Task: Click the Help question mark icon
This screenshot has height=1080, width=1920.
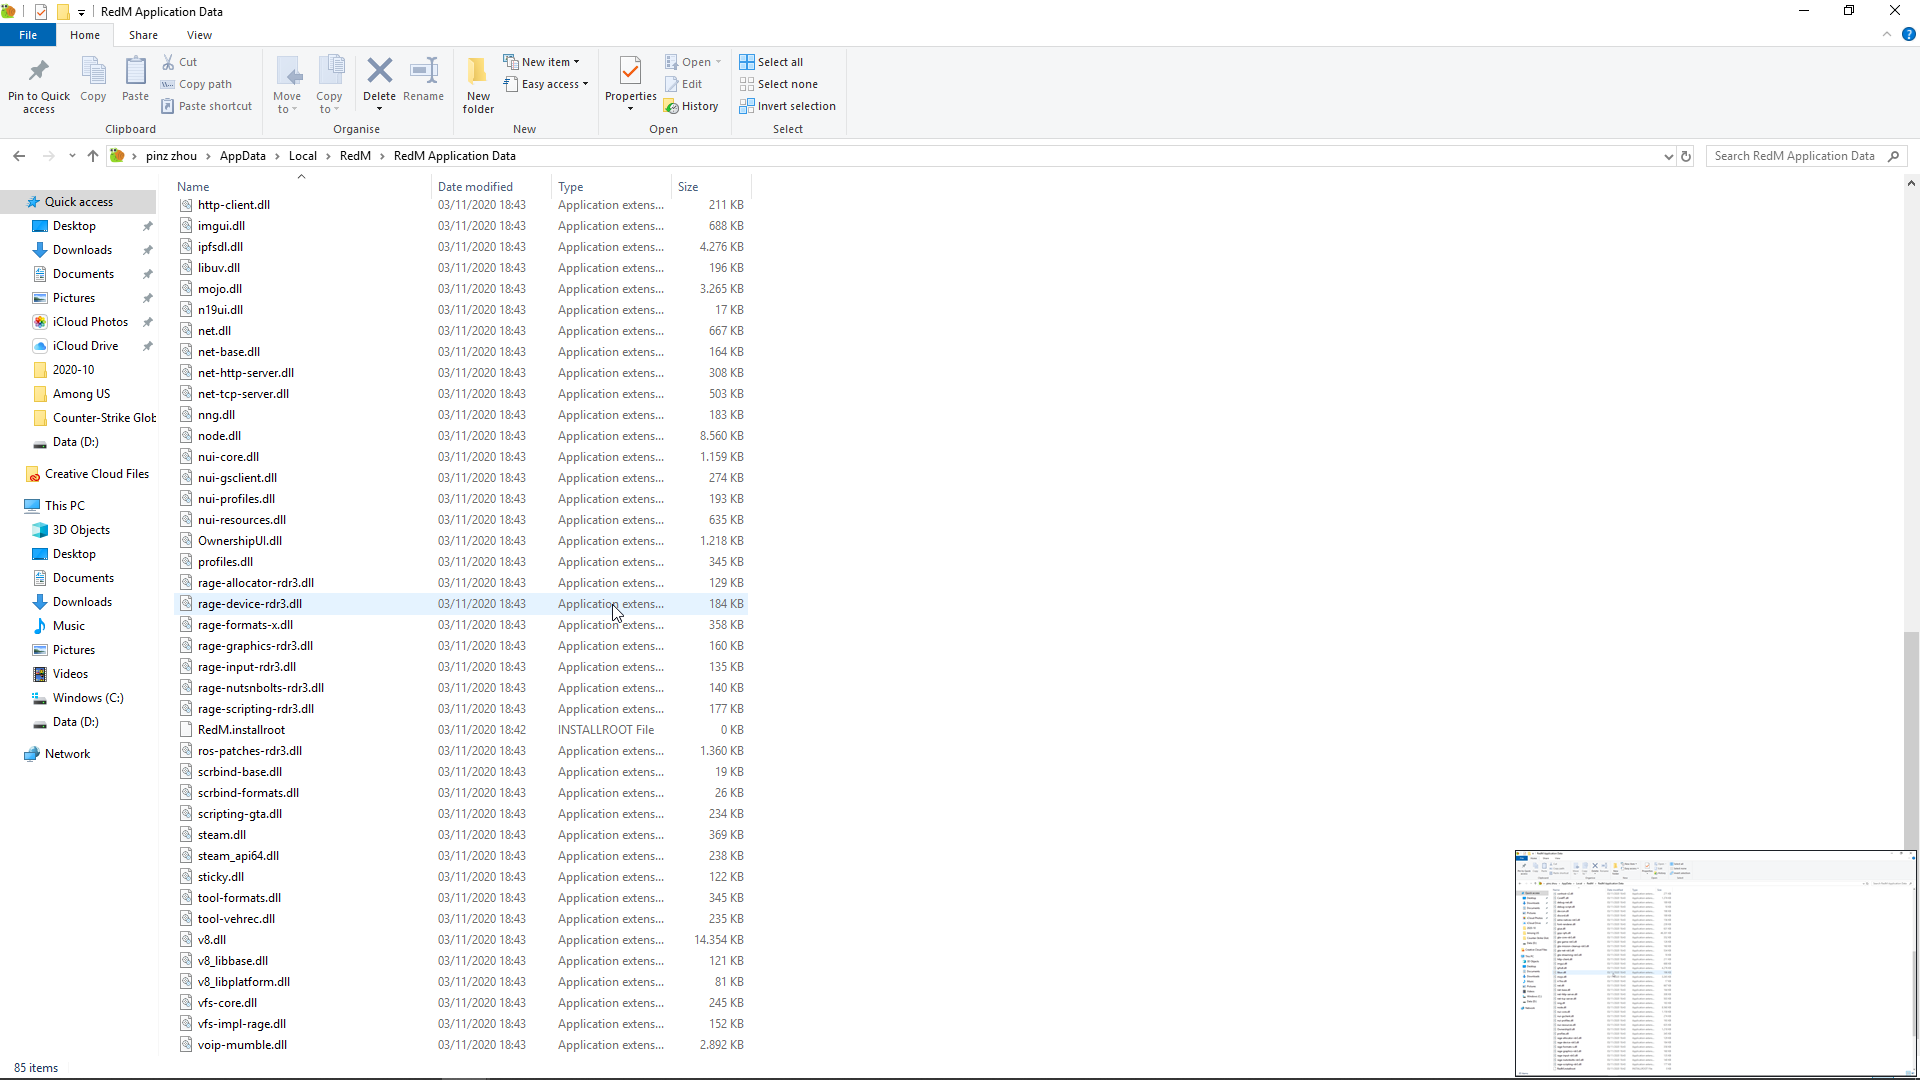Action: pos(1910,33)
